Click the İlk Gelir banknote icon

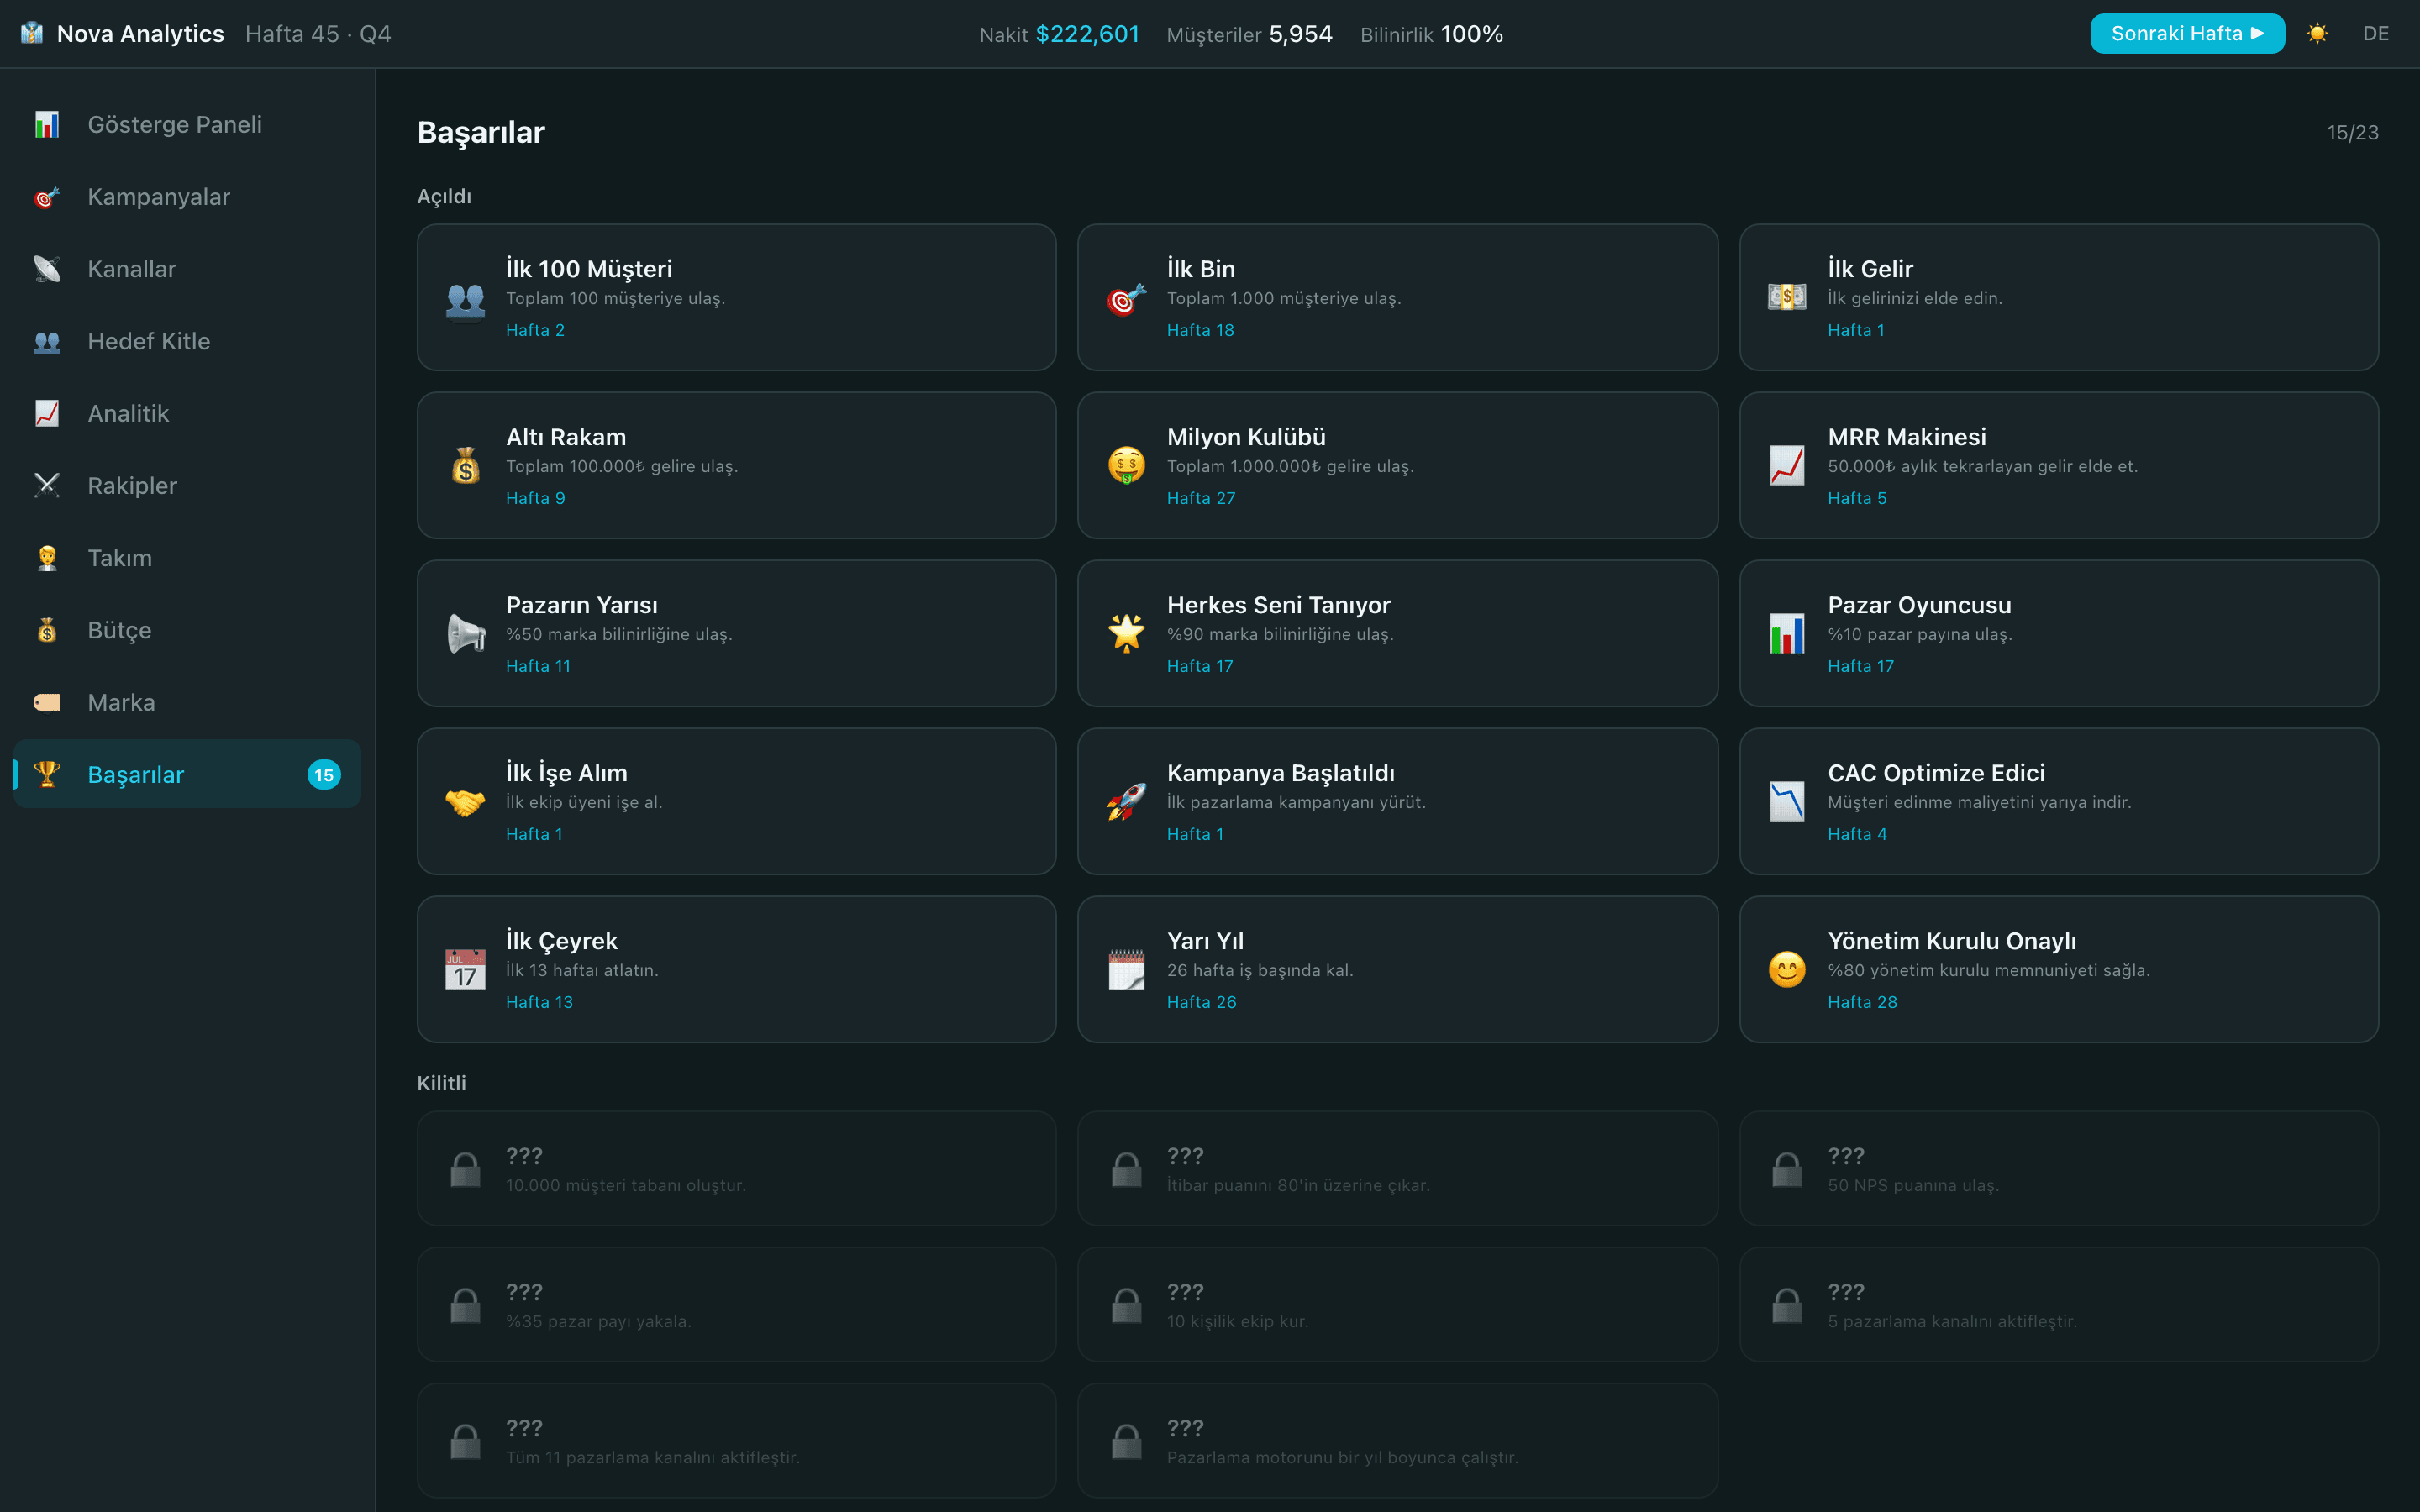click(x=1787, y=298)
